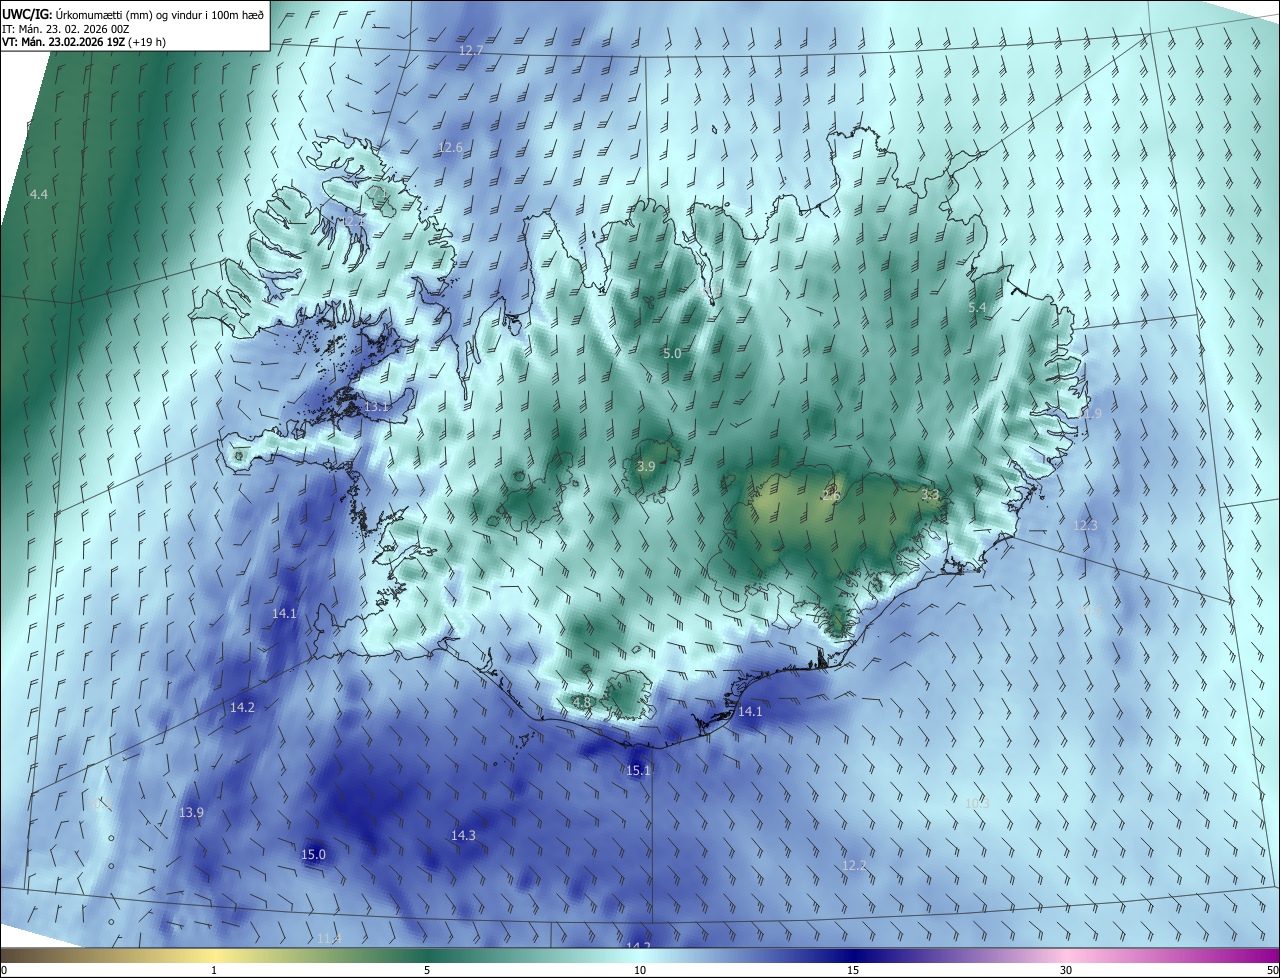Viewport: 1280px width, 978px height.
Task: Click the 'VT: Mán. 23.02.2026 19Z (+19 h)' line
Action: (84, 42)
